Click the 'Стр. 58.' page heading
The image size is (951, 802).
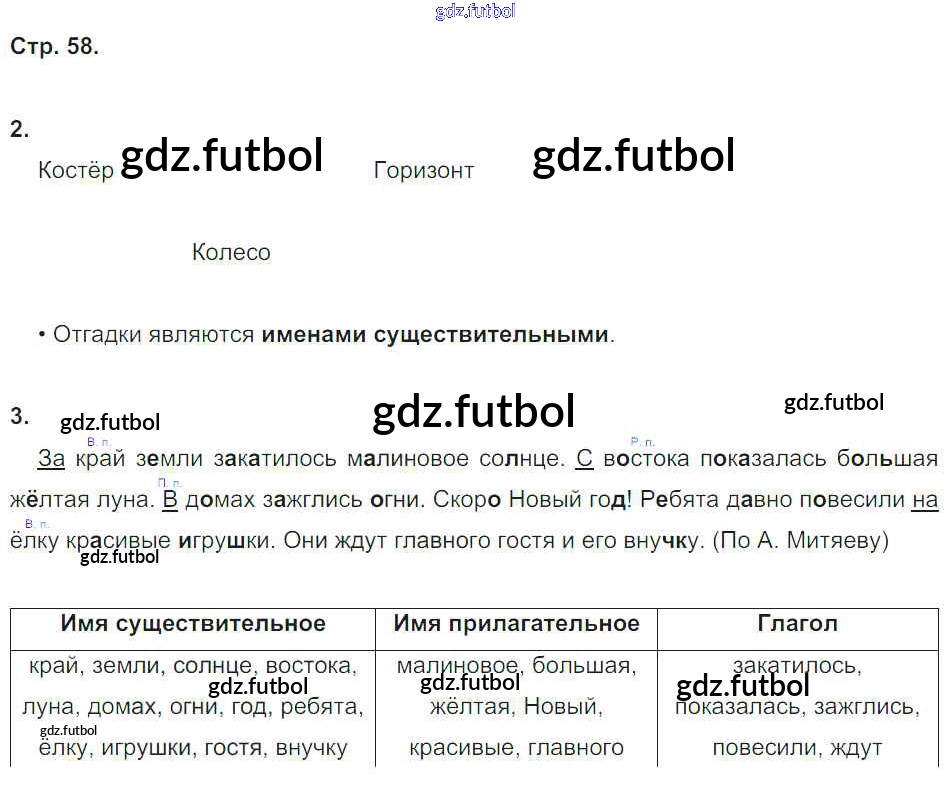tap(54, 47)
